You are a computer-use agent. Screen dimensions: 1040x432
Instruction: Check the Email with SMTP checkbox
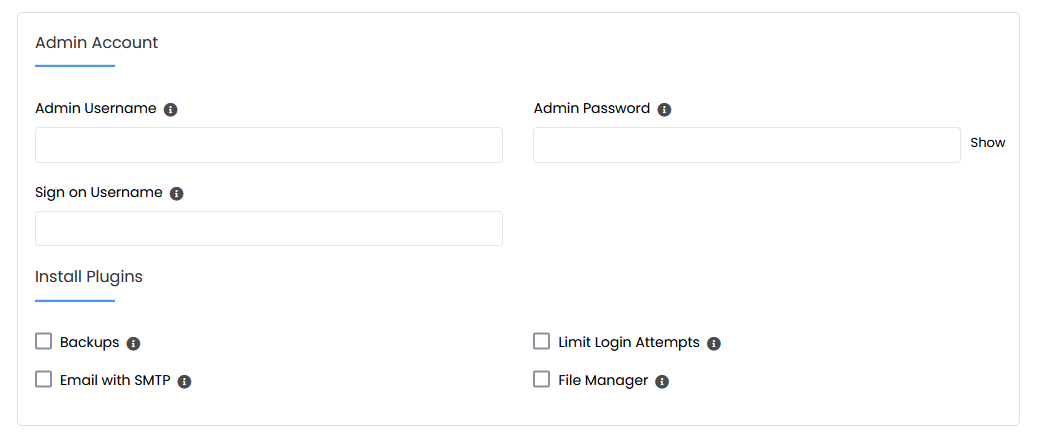point(43,380)
